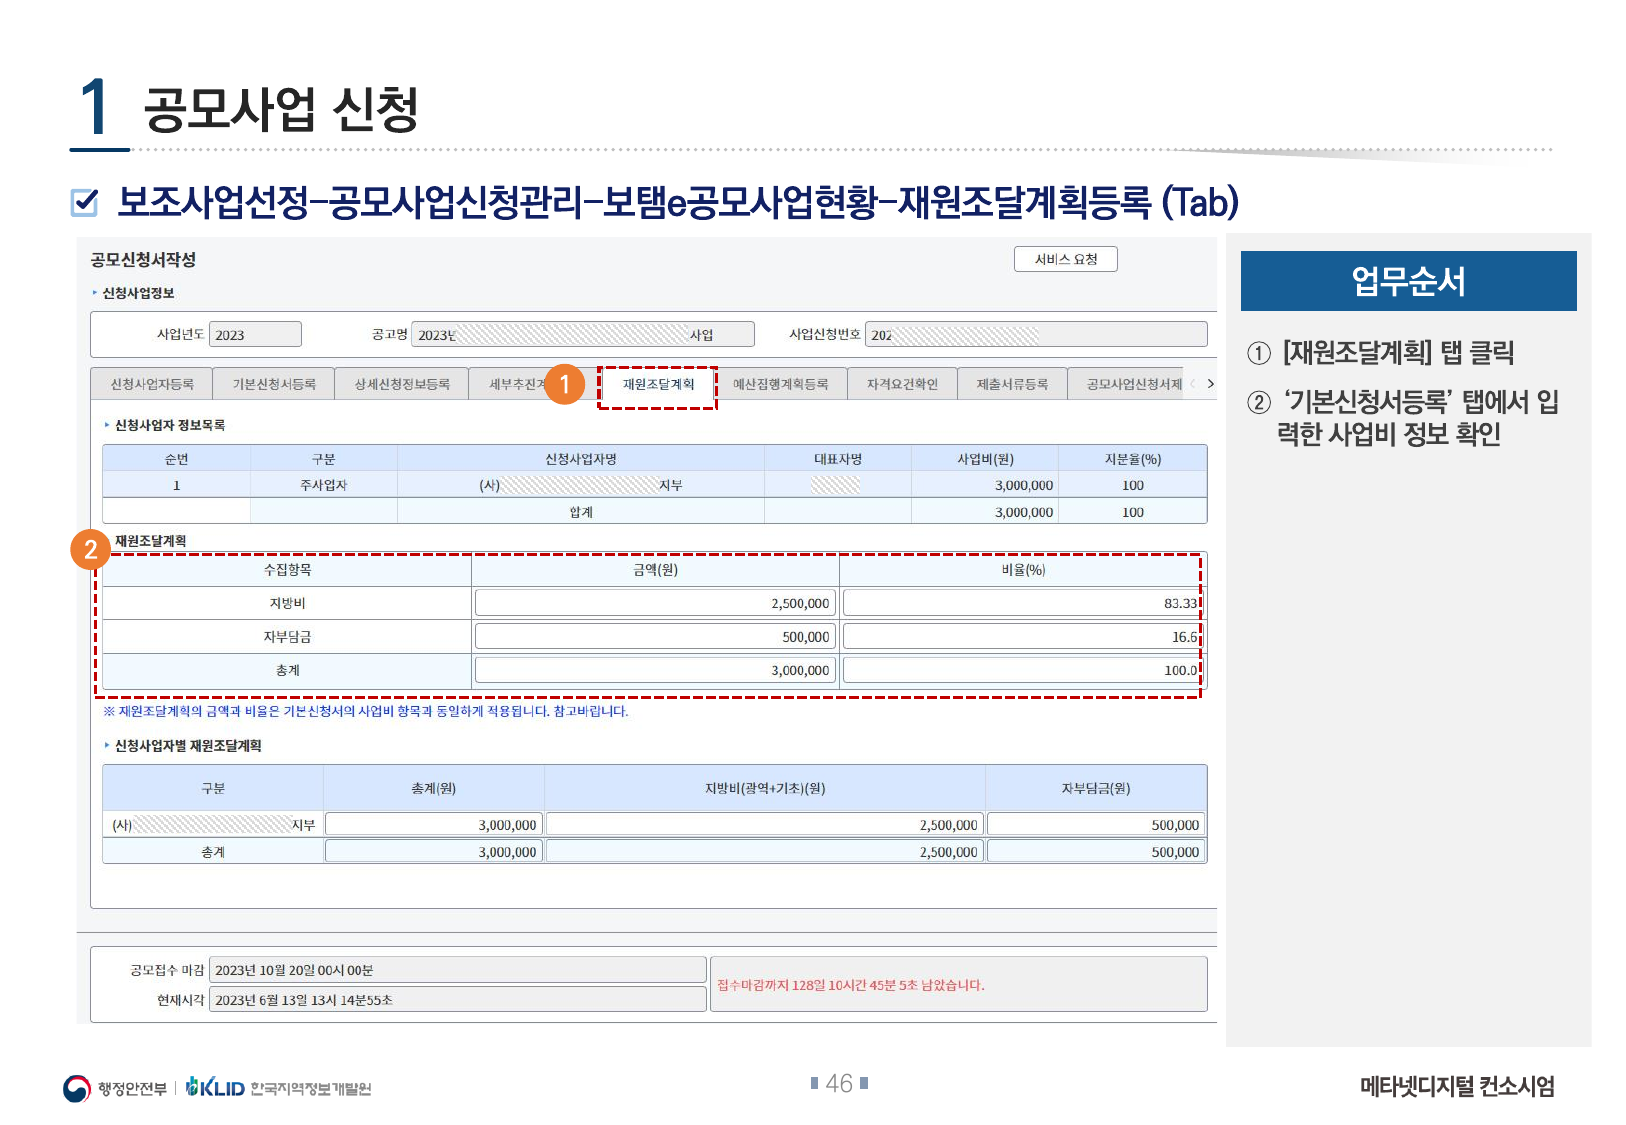
Task: Click the 자부담금 amount input field
Action: click(x=655, y=637)
